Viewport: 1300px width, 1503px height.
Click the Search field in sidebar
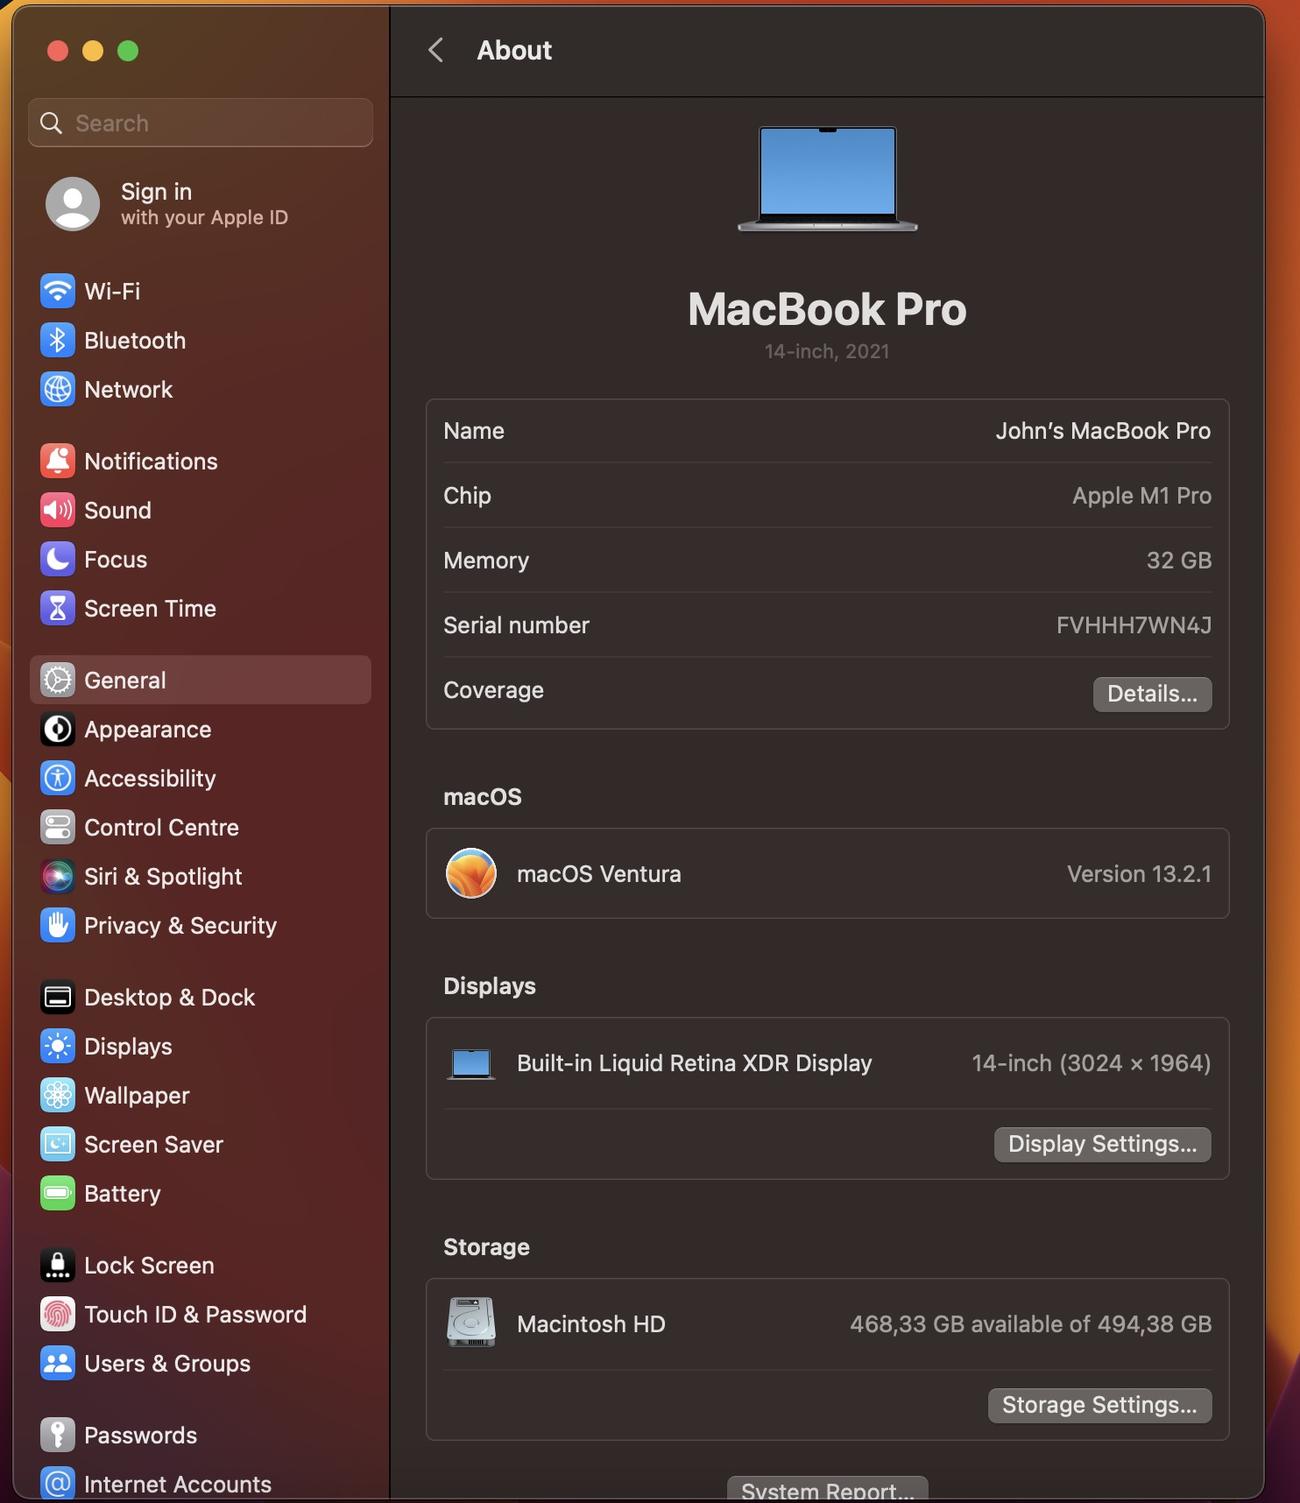[200, 123]
